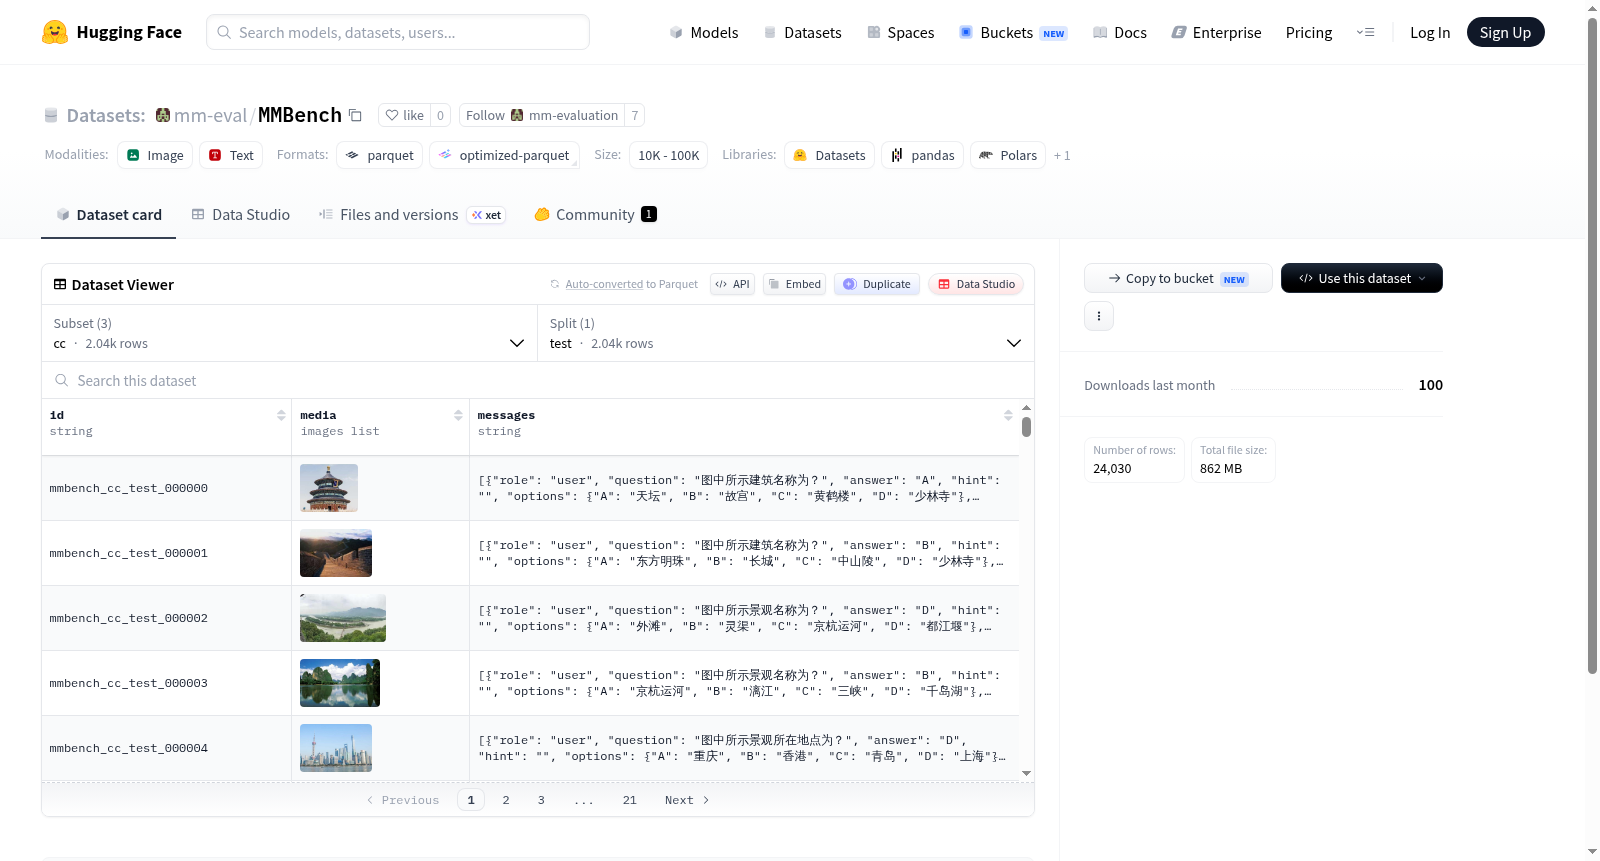Click the Duplicate button
This screenshot has width=1600, height=861.
(877, 284)
